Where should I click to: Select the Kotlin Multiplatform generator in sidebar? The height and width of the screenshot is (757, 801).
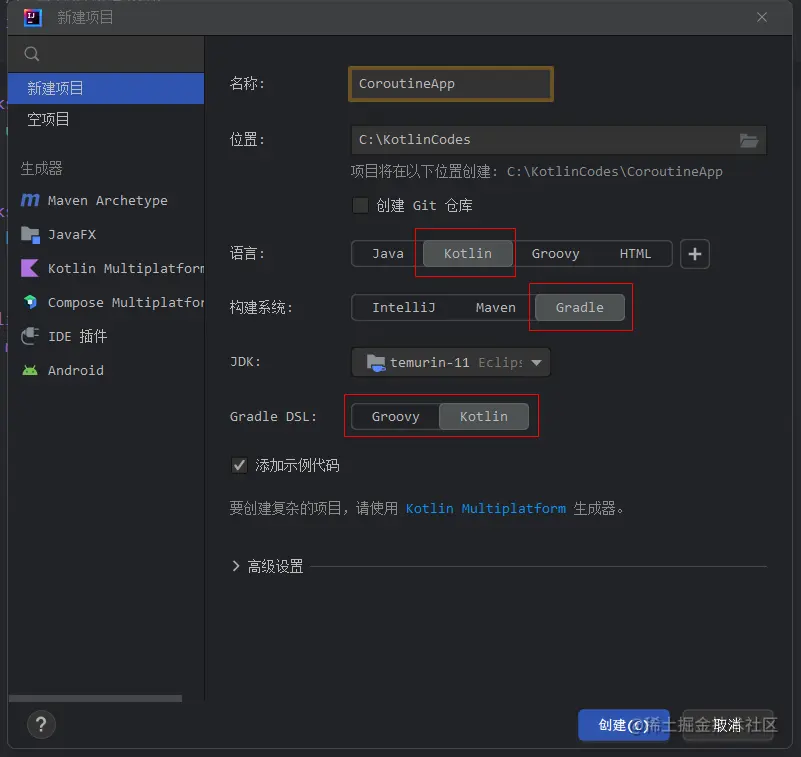106,268
